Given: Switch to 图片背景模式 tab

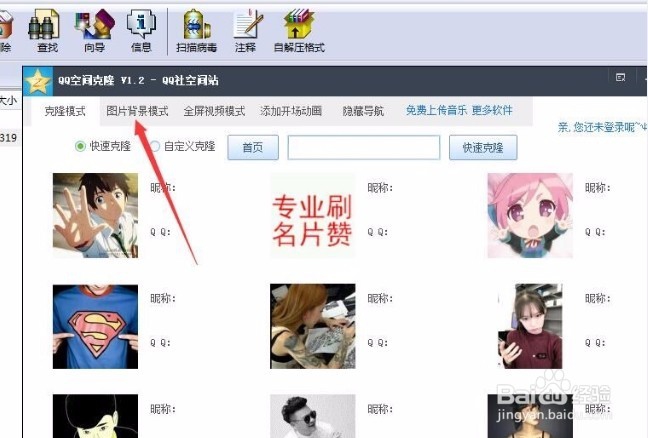Looking at the screenshot, I should tap(137, 111).
